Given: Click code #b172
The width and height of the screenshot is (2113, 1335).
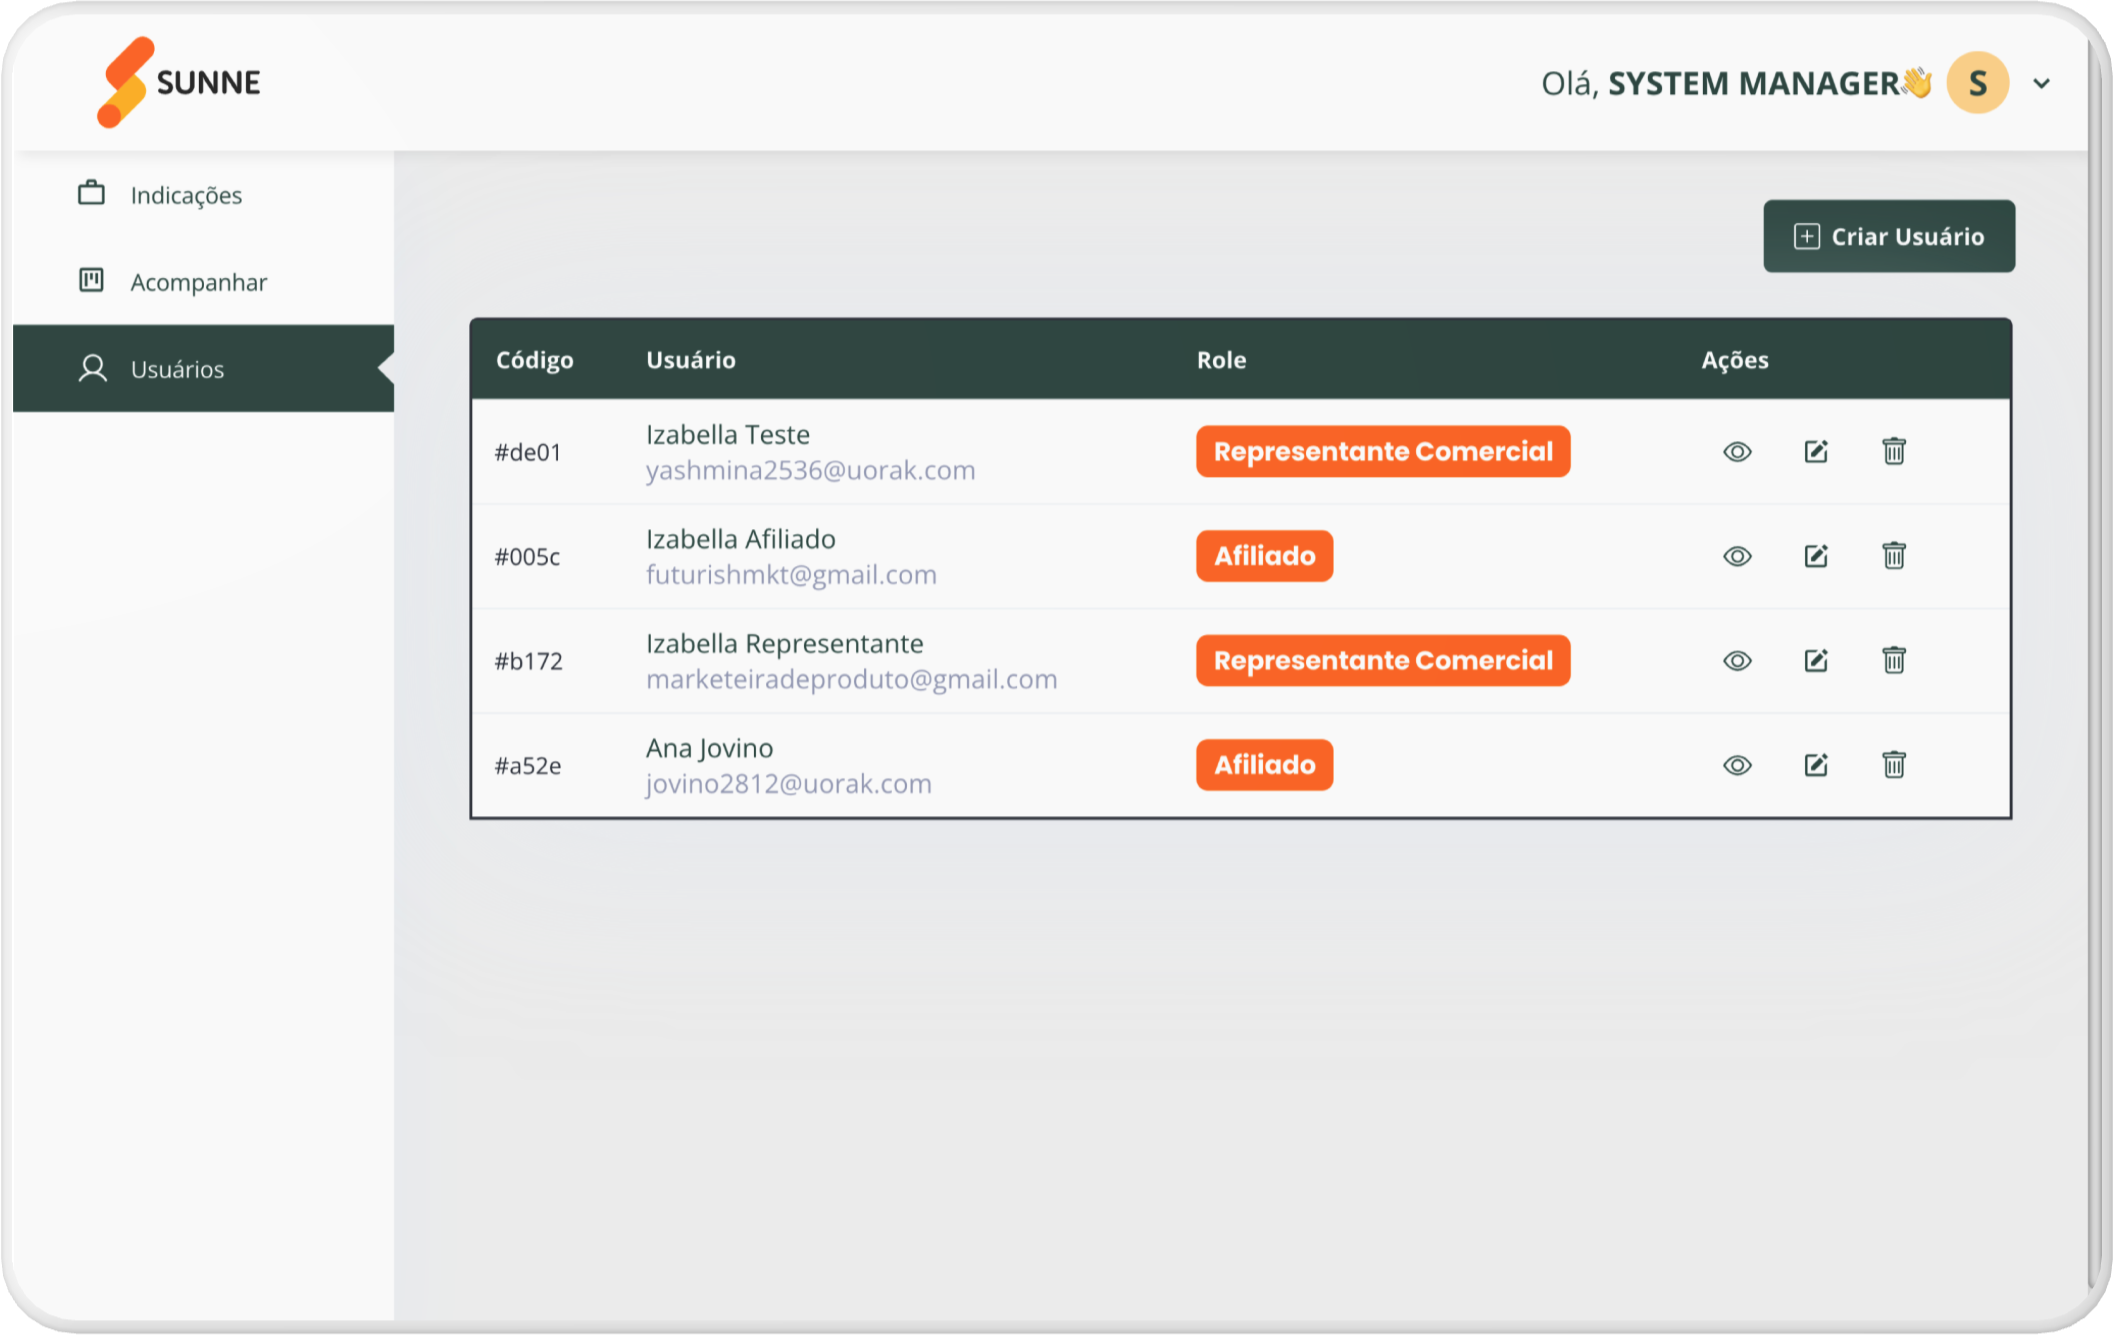Looking at the screenshot, I should point(529,661).
